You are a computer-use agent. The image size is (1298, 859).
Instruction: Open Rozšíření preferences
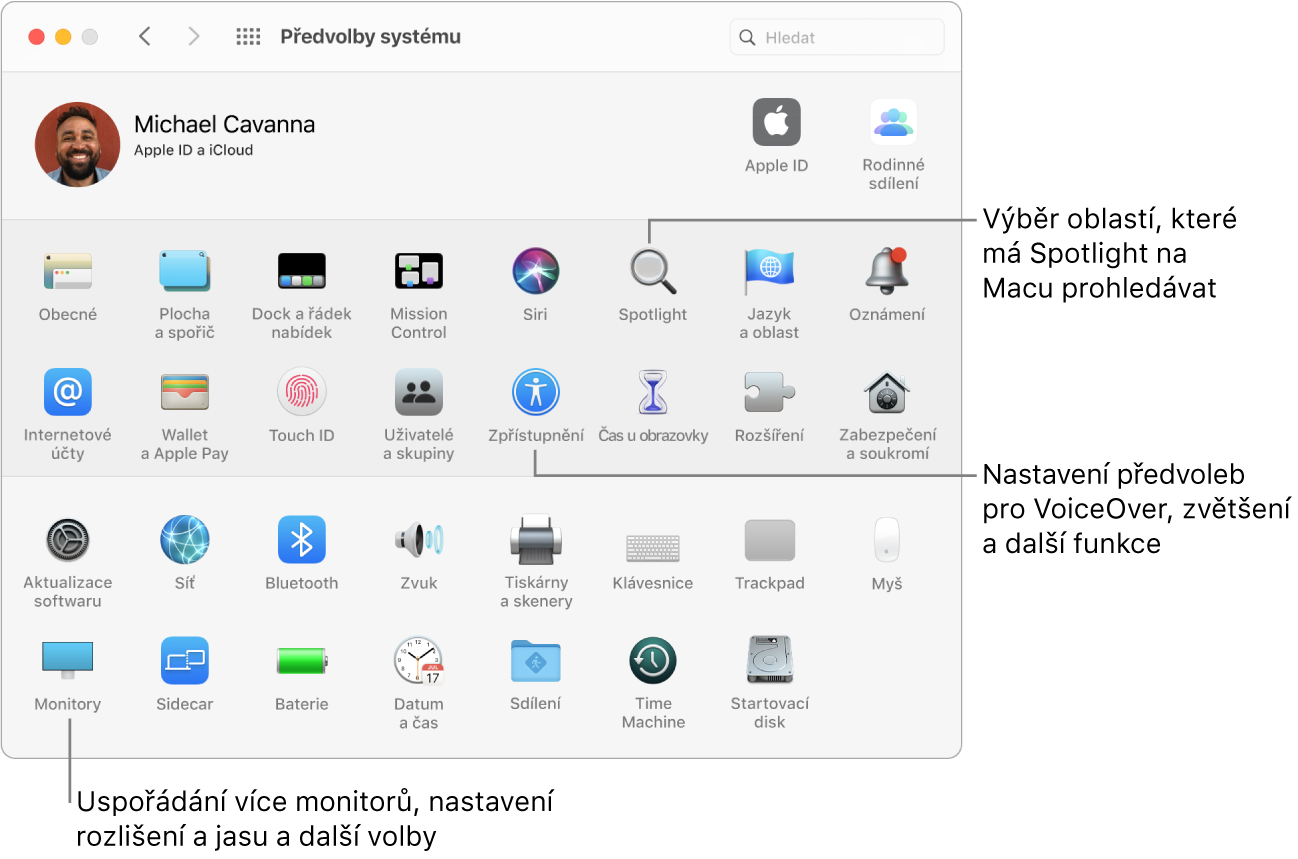coord(769,392)
